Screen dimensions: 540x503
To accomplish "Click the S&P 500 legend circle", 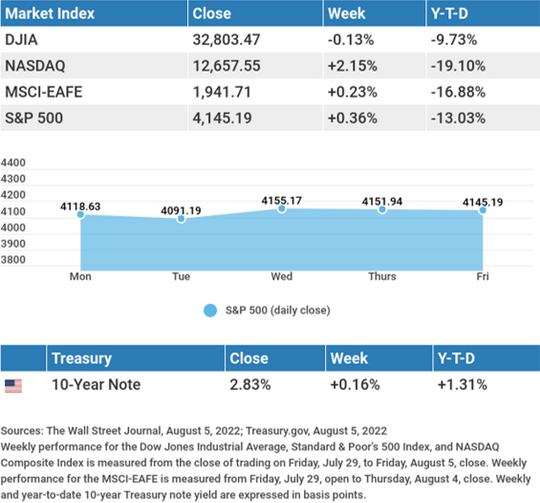I will pos(210,310).
